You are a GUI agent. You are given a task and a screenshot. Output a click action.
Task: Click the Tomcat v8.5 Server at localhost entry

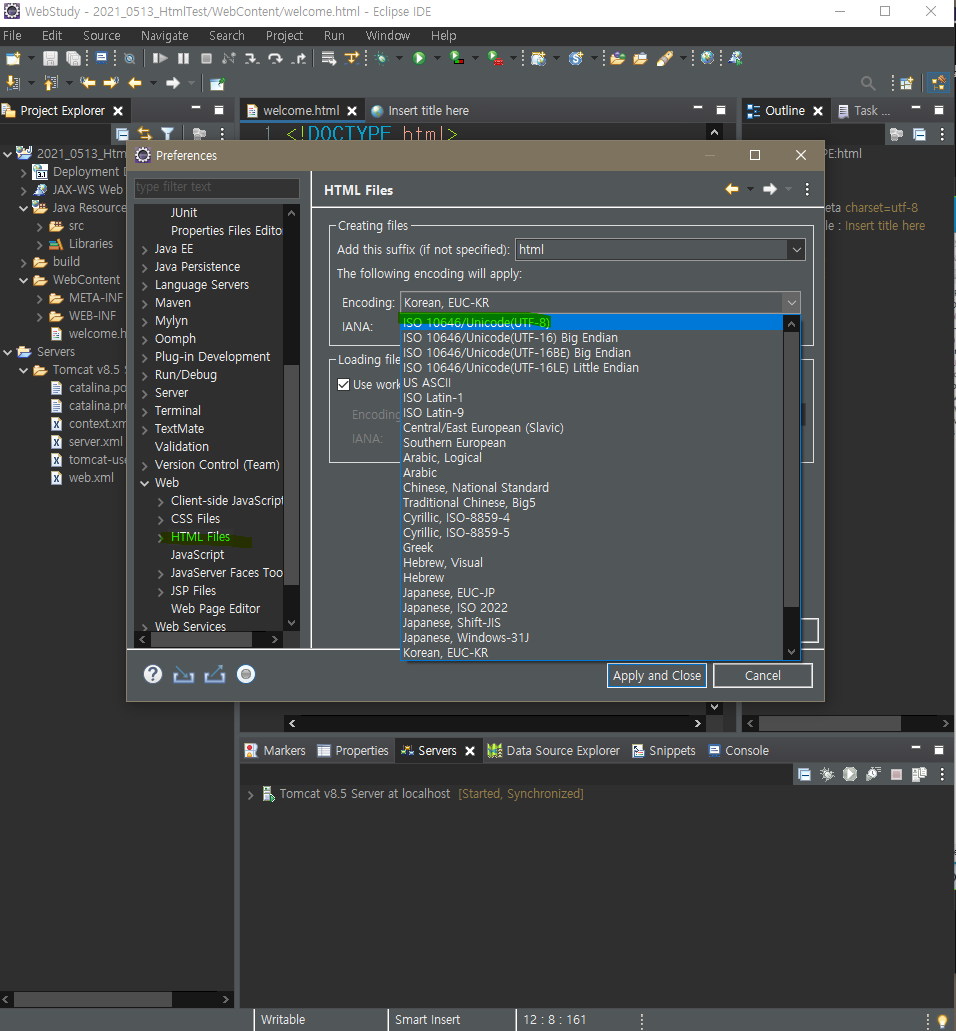pyautogui.click(x=365, y=794)
